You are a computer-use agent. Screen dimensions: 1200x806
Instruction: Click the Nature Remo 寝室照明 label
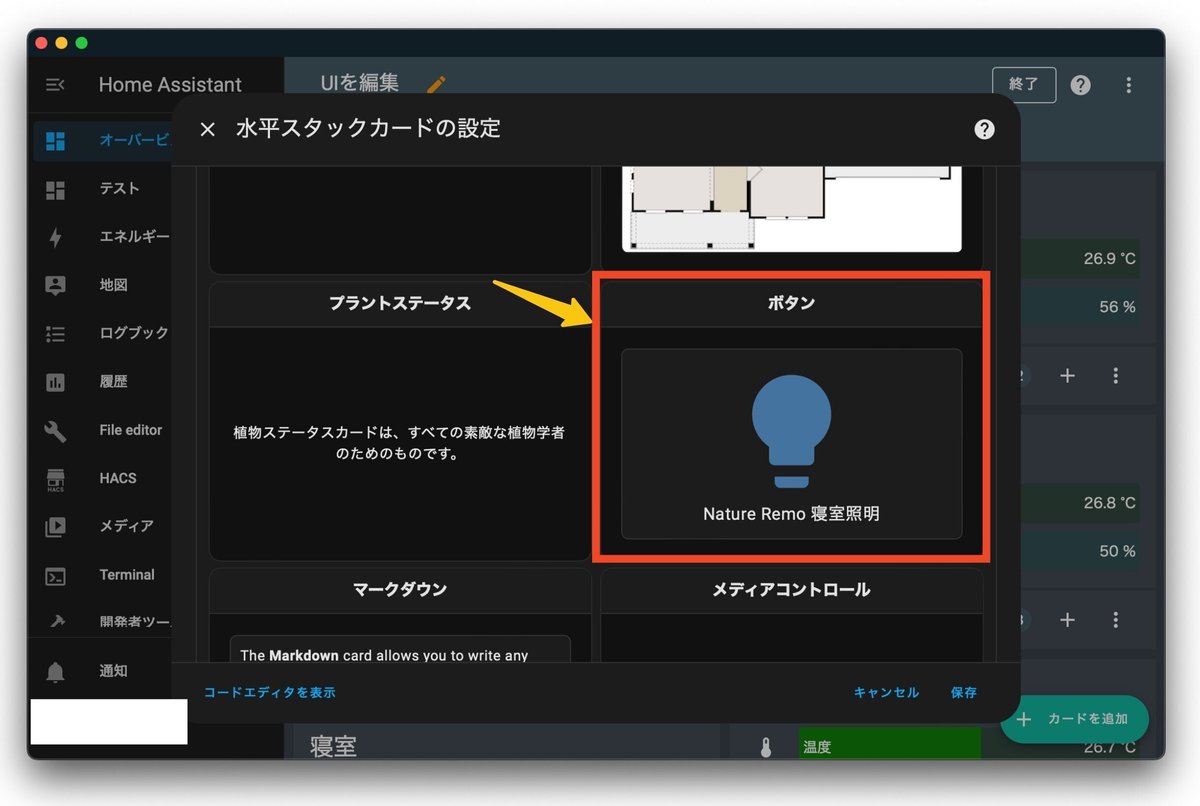pyautogui.click(x=792, y=514)
